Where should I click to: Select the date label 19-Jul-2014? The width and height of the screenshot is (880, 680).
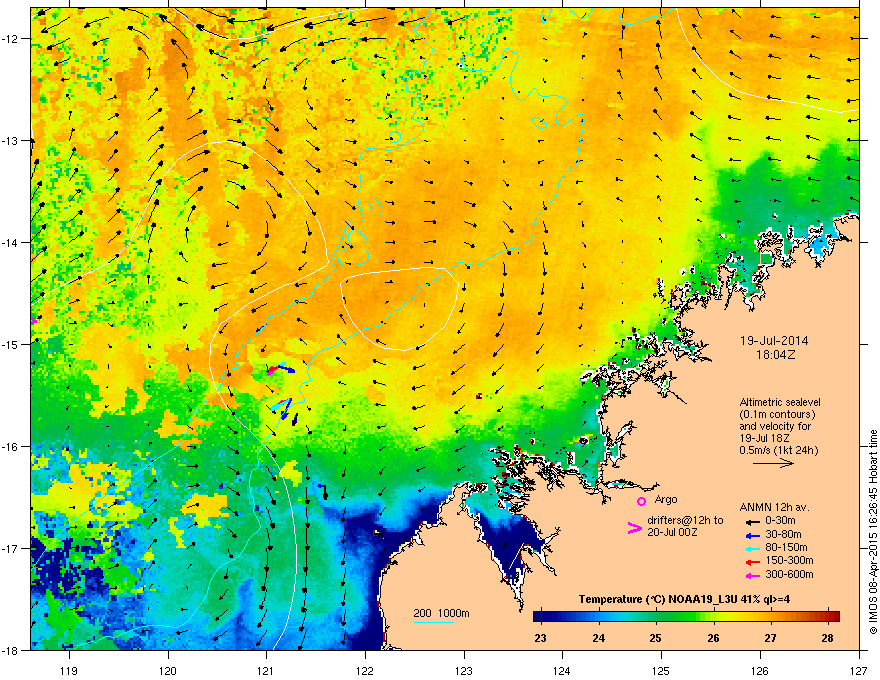point(774,341)
